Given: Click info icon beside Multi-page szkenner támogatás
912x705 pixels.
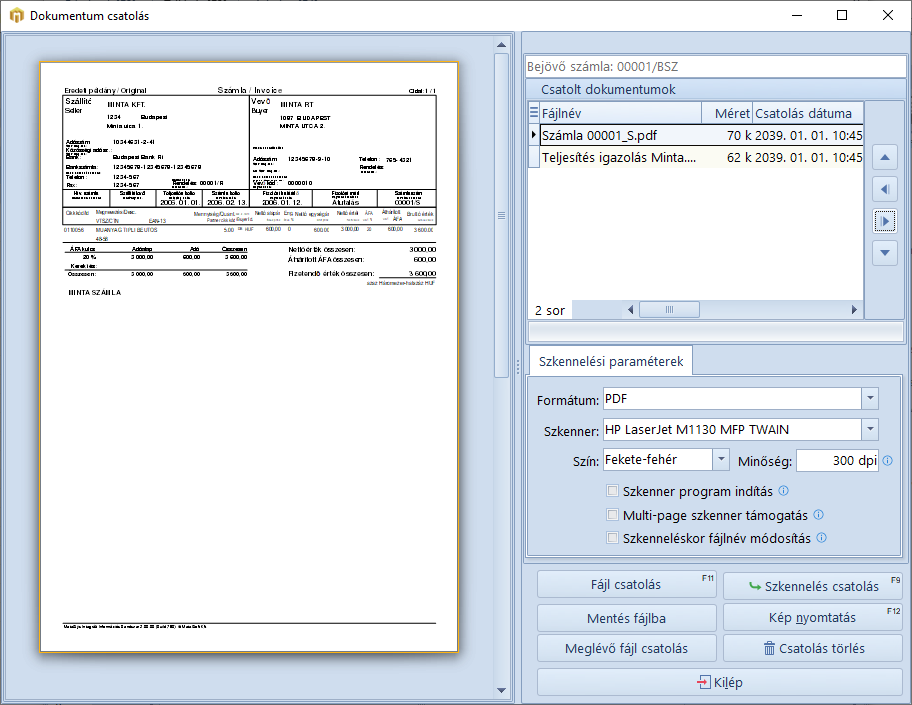Looking at the screenshot, I should 819,515.
